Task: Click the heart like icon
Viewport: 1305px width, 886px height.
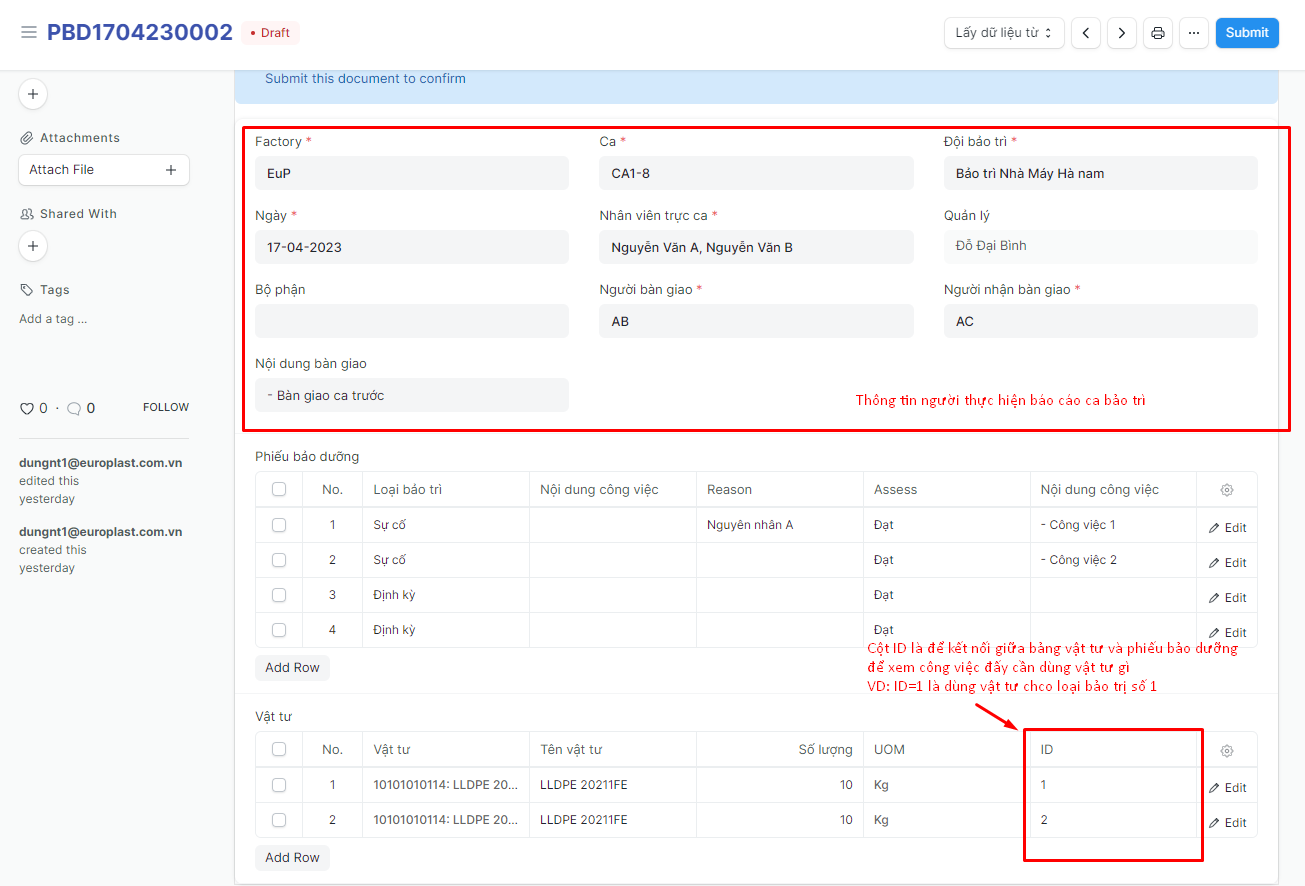Action: (27, 408)
